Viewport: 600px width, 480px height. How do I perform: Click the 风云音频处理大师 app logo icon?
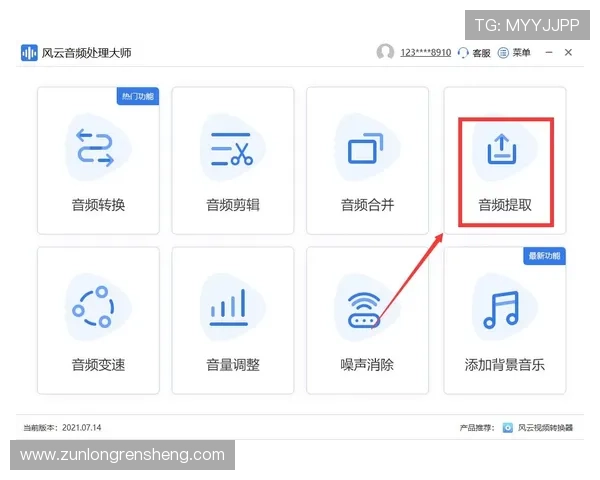(29, 53)
